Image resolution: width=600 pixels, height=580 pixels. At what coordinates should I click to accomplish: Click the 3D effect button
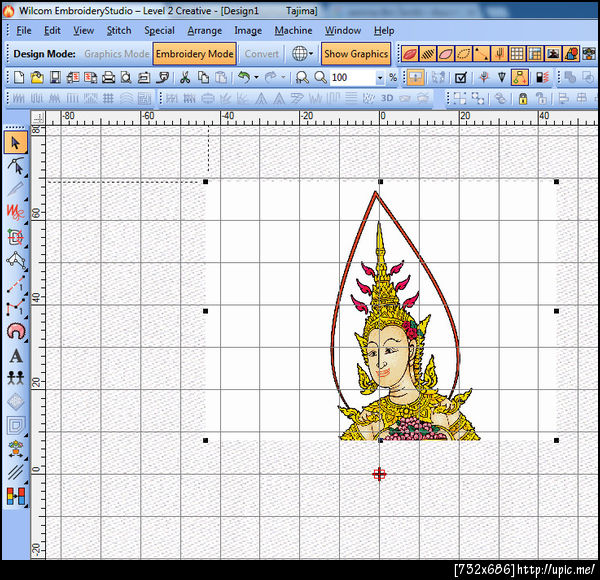click(387, 99)
